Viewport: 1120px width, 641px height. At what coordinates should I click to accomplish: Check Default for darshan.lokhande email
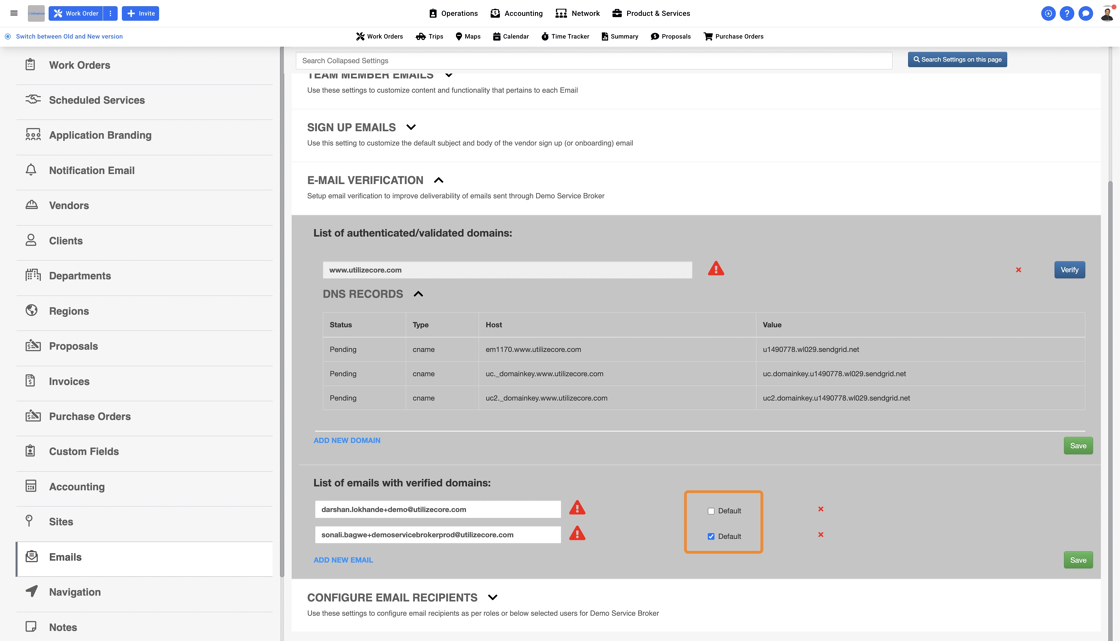pos(711,511)
